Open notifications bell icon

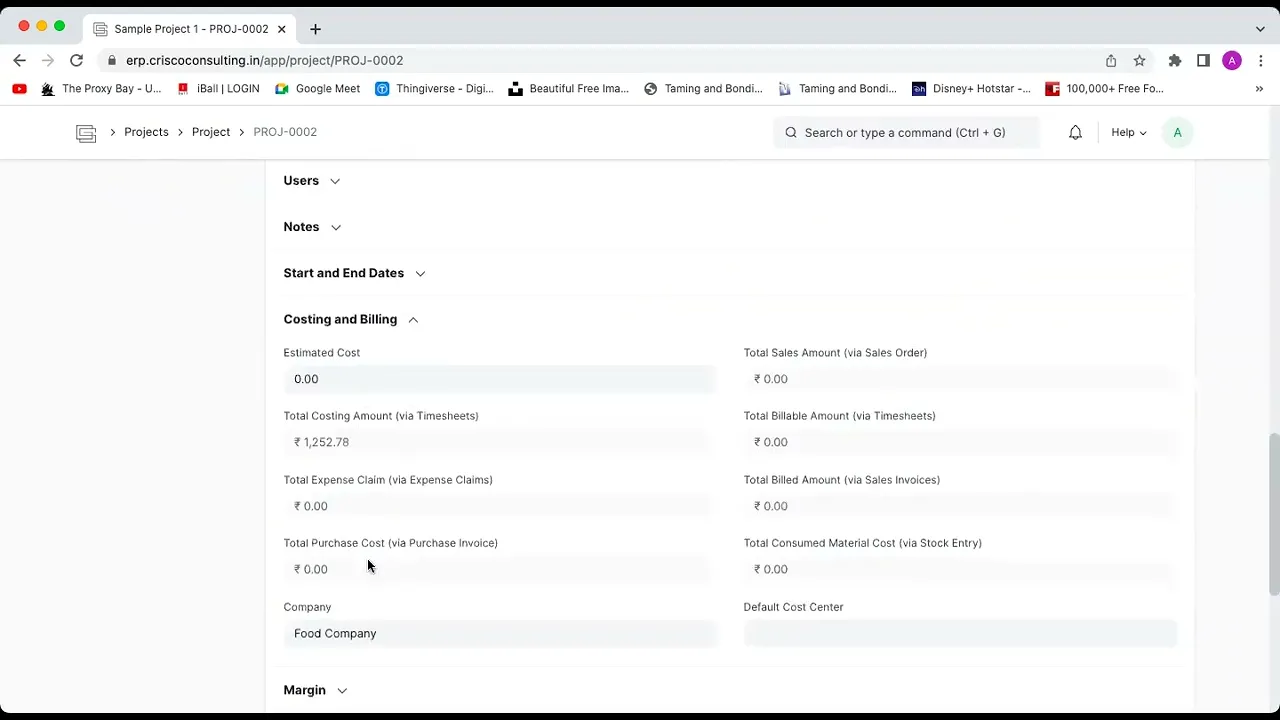(1075, 132)
